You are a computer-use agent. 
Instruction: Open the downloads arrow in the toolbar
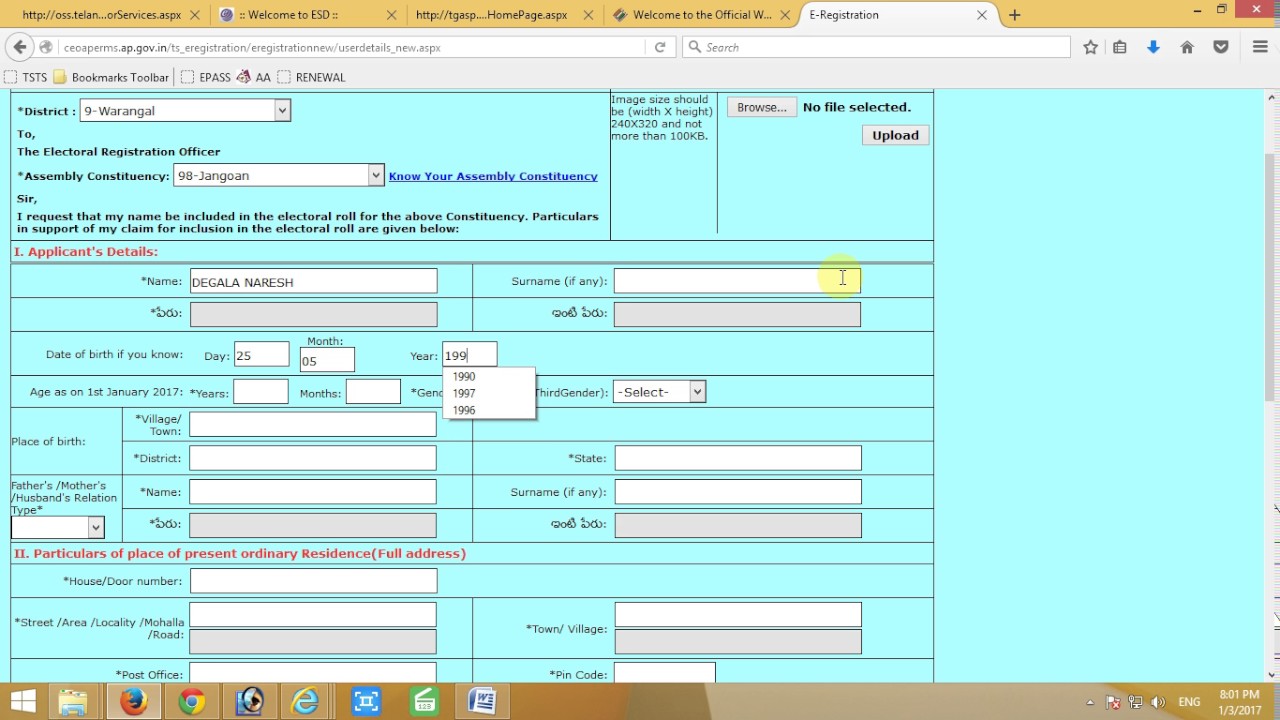point(1153,47)
